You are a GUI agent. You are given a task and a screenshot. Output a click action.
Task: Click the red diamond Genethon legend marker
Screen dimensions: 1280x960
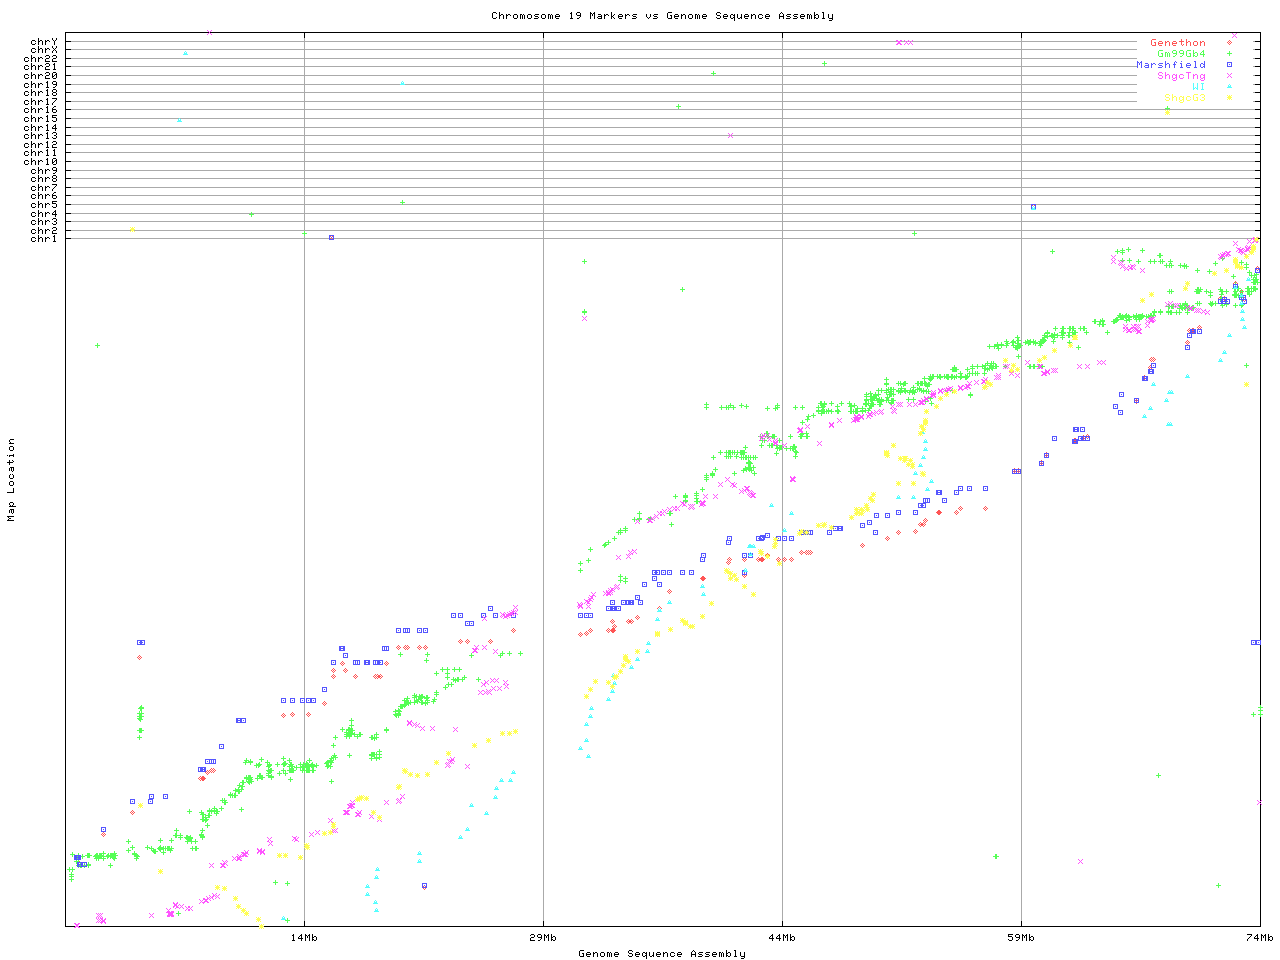[x=1229, y=43]
